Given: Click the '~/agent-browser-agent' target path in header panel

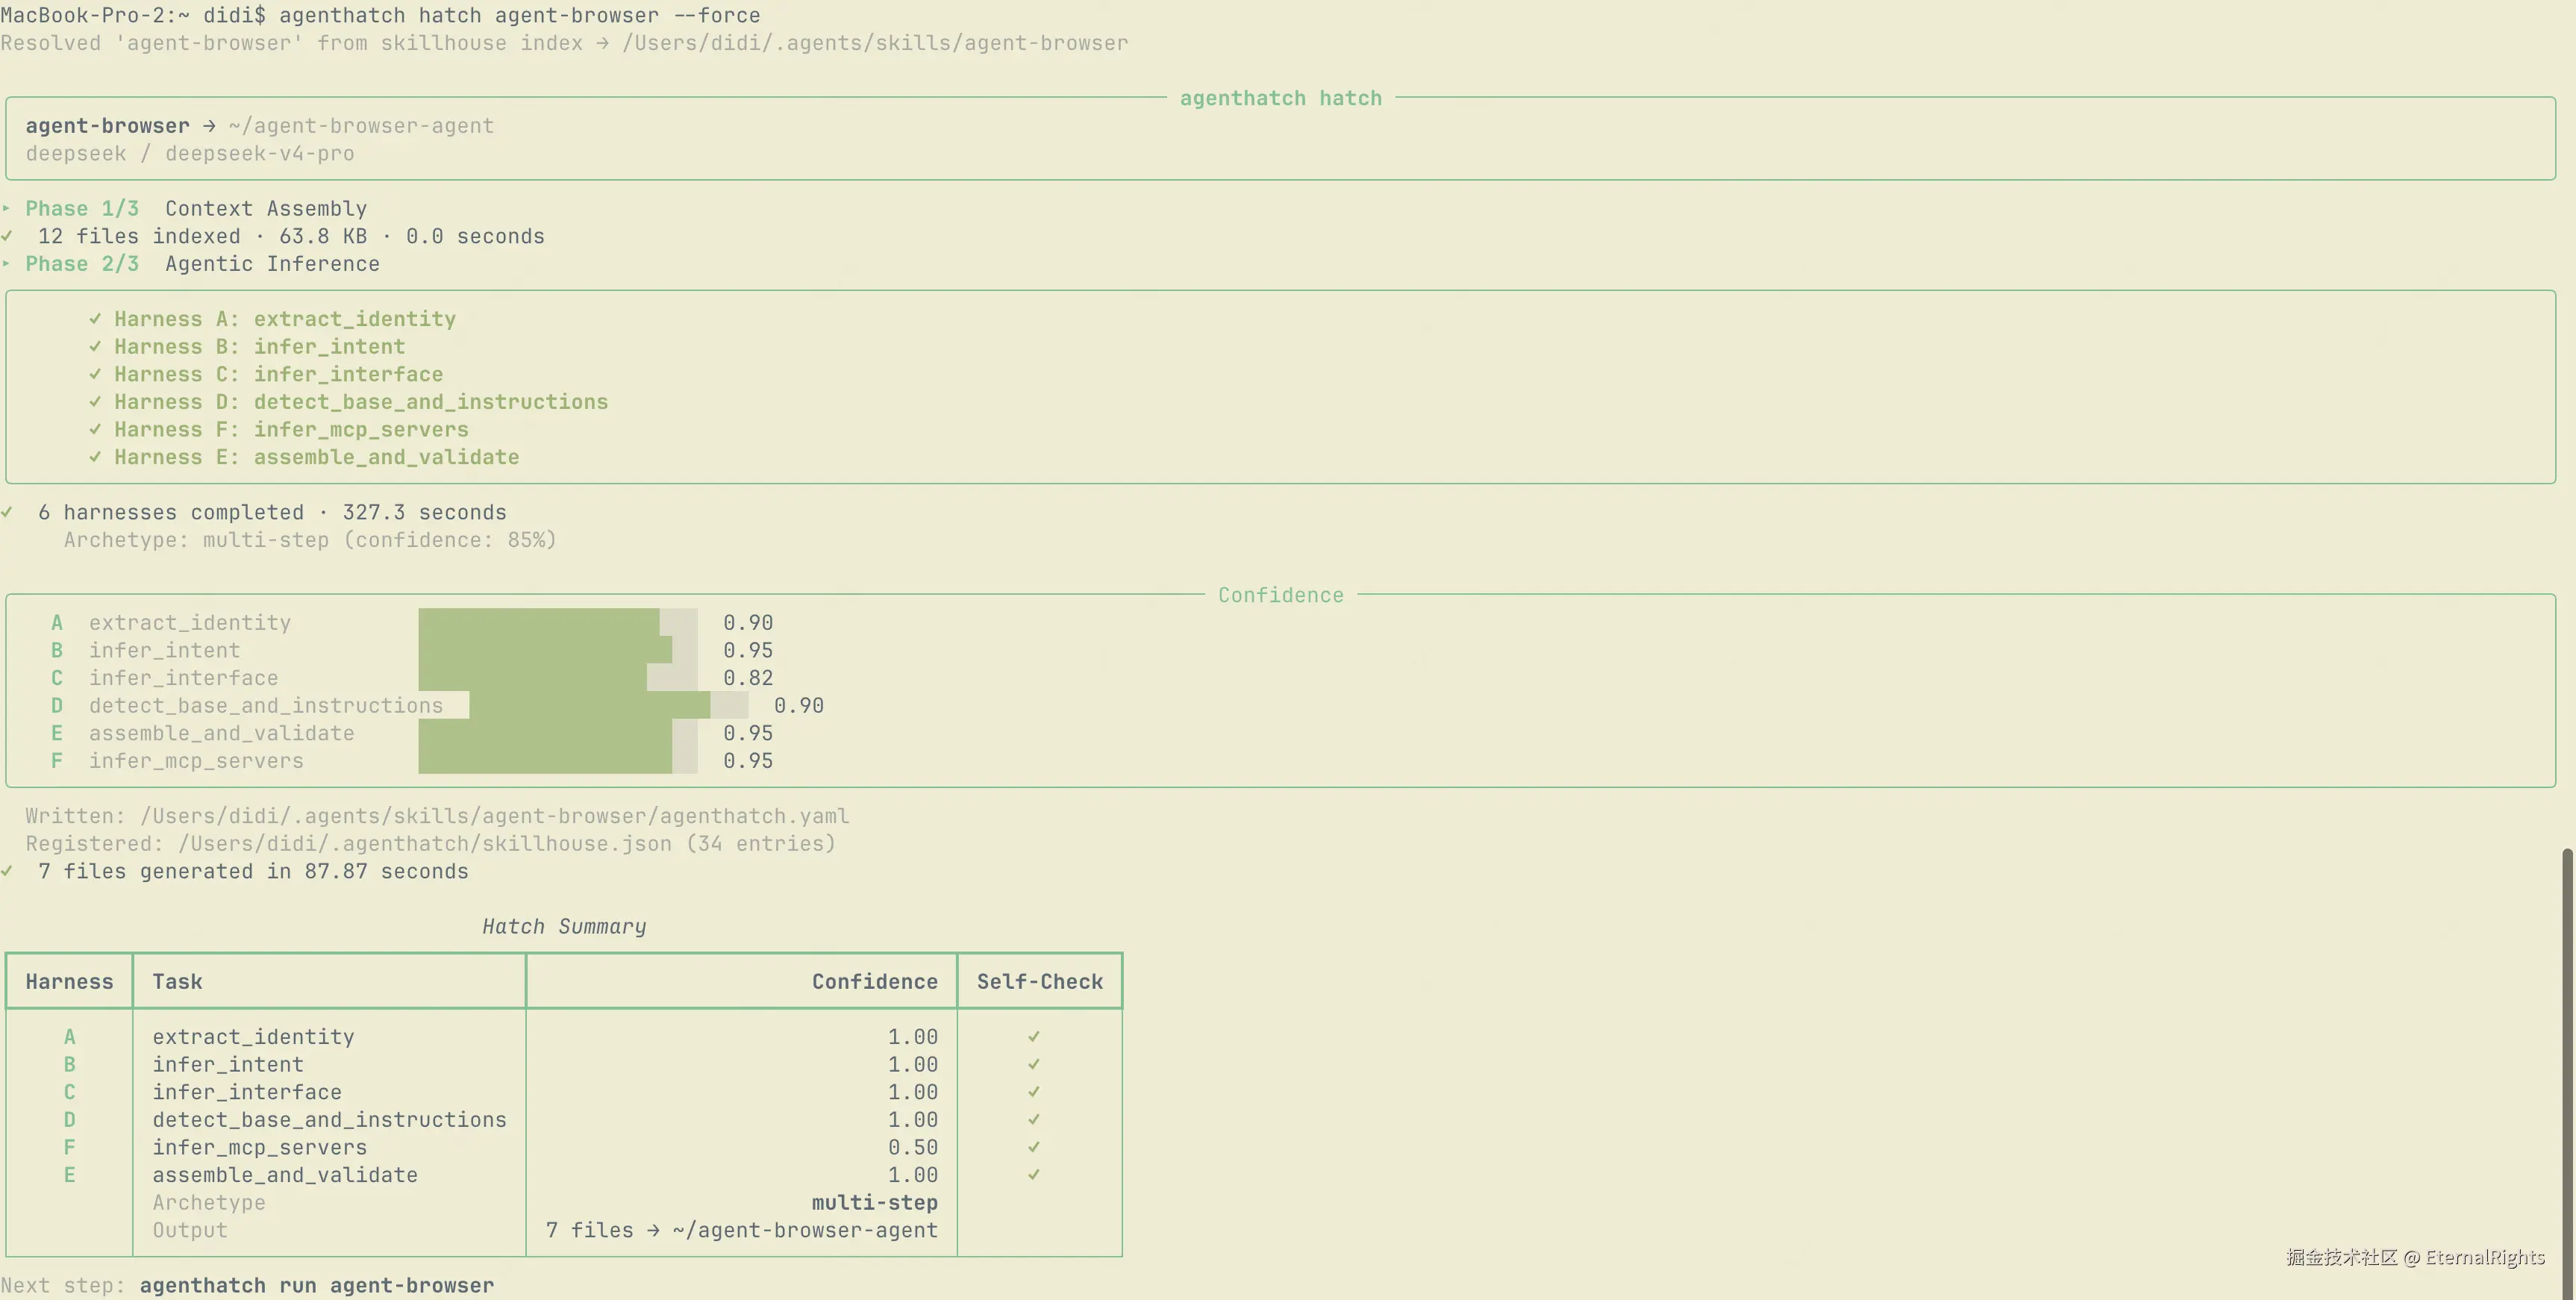Looking at the screenshot, I should (x=361, y=126).
